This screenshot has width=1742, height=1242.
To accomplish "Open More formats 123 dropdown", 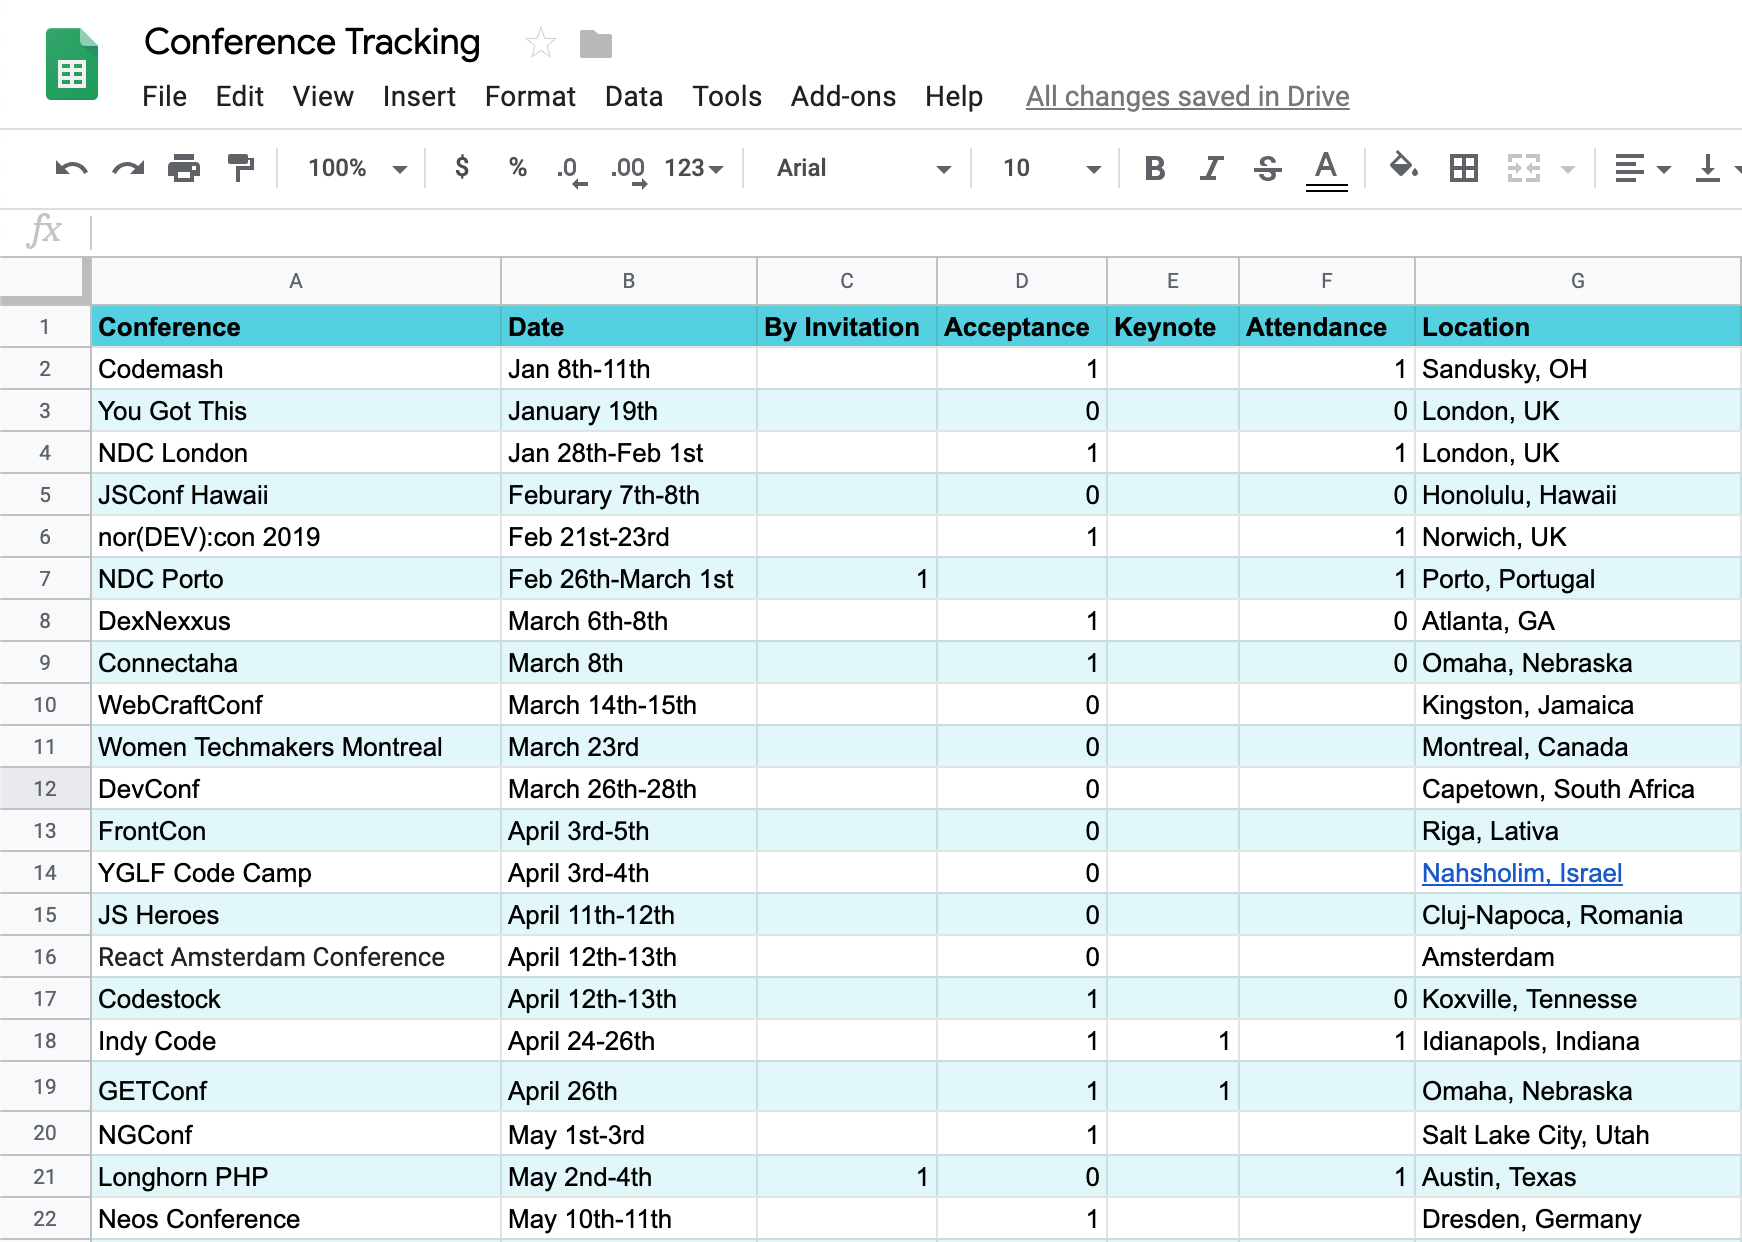I will [x=694, y=168].
